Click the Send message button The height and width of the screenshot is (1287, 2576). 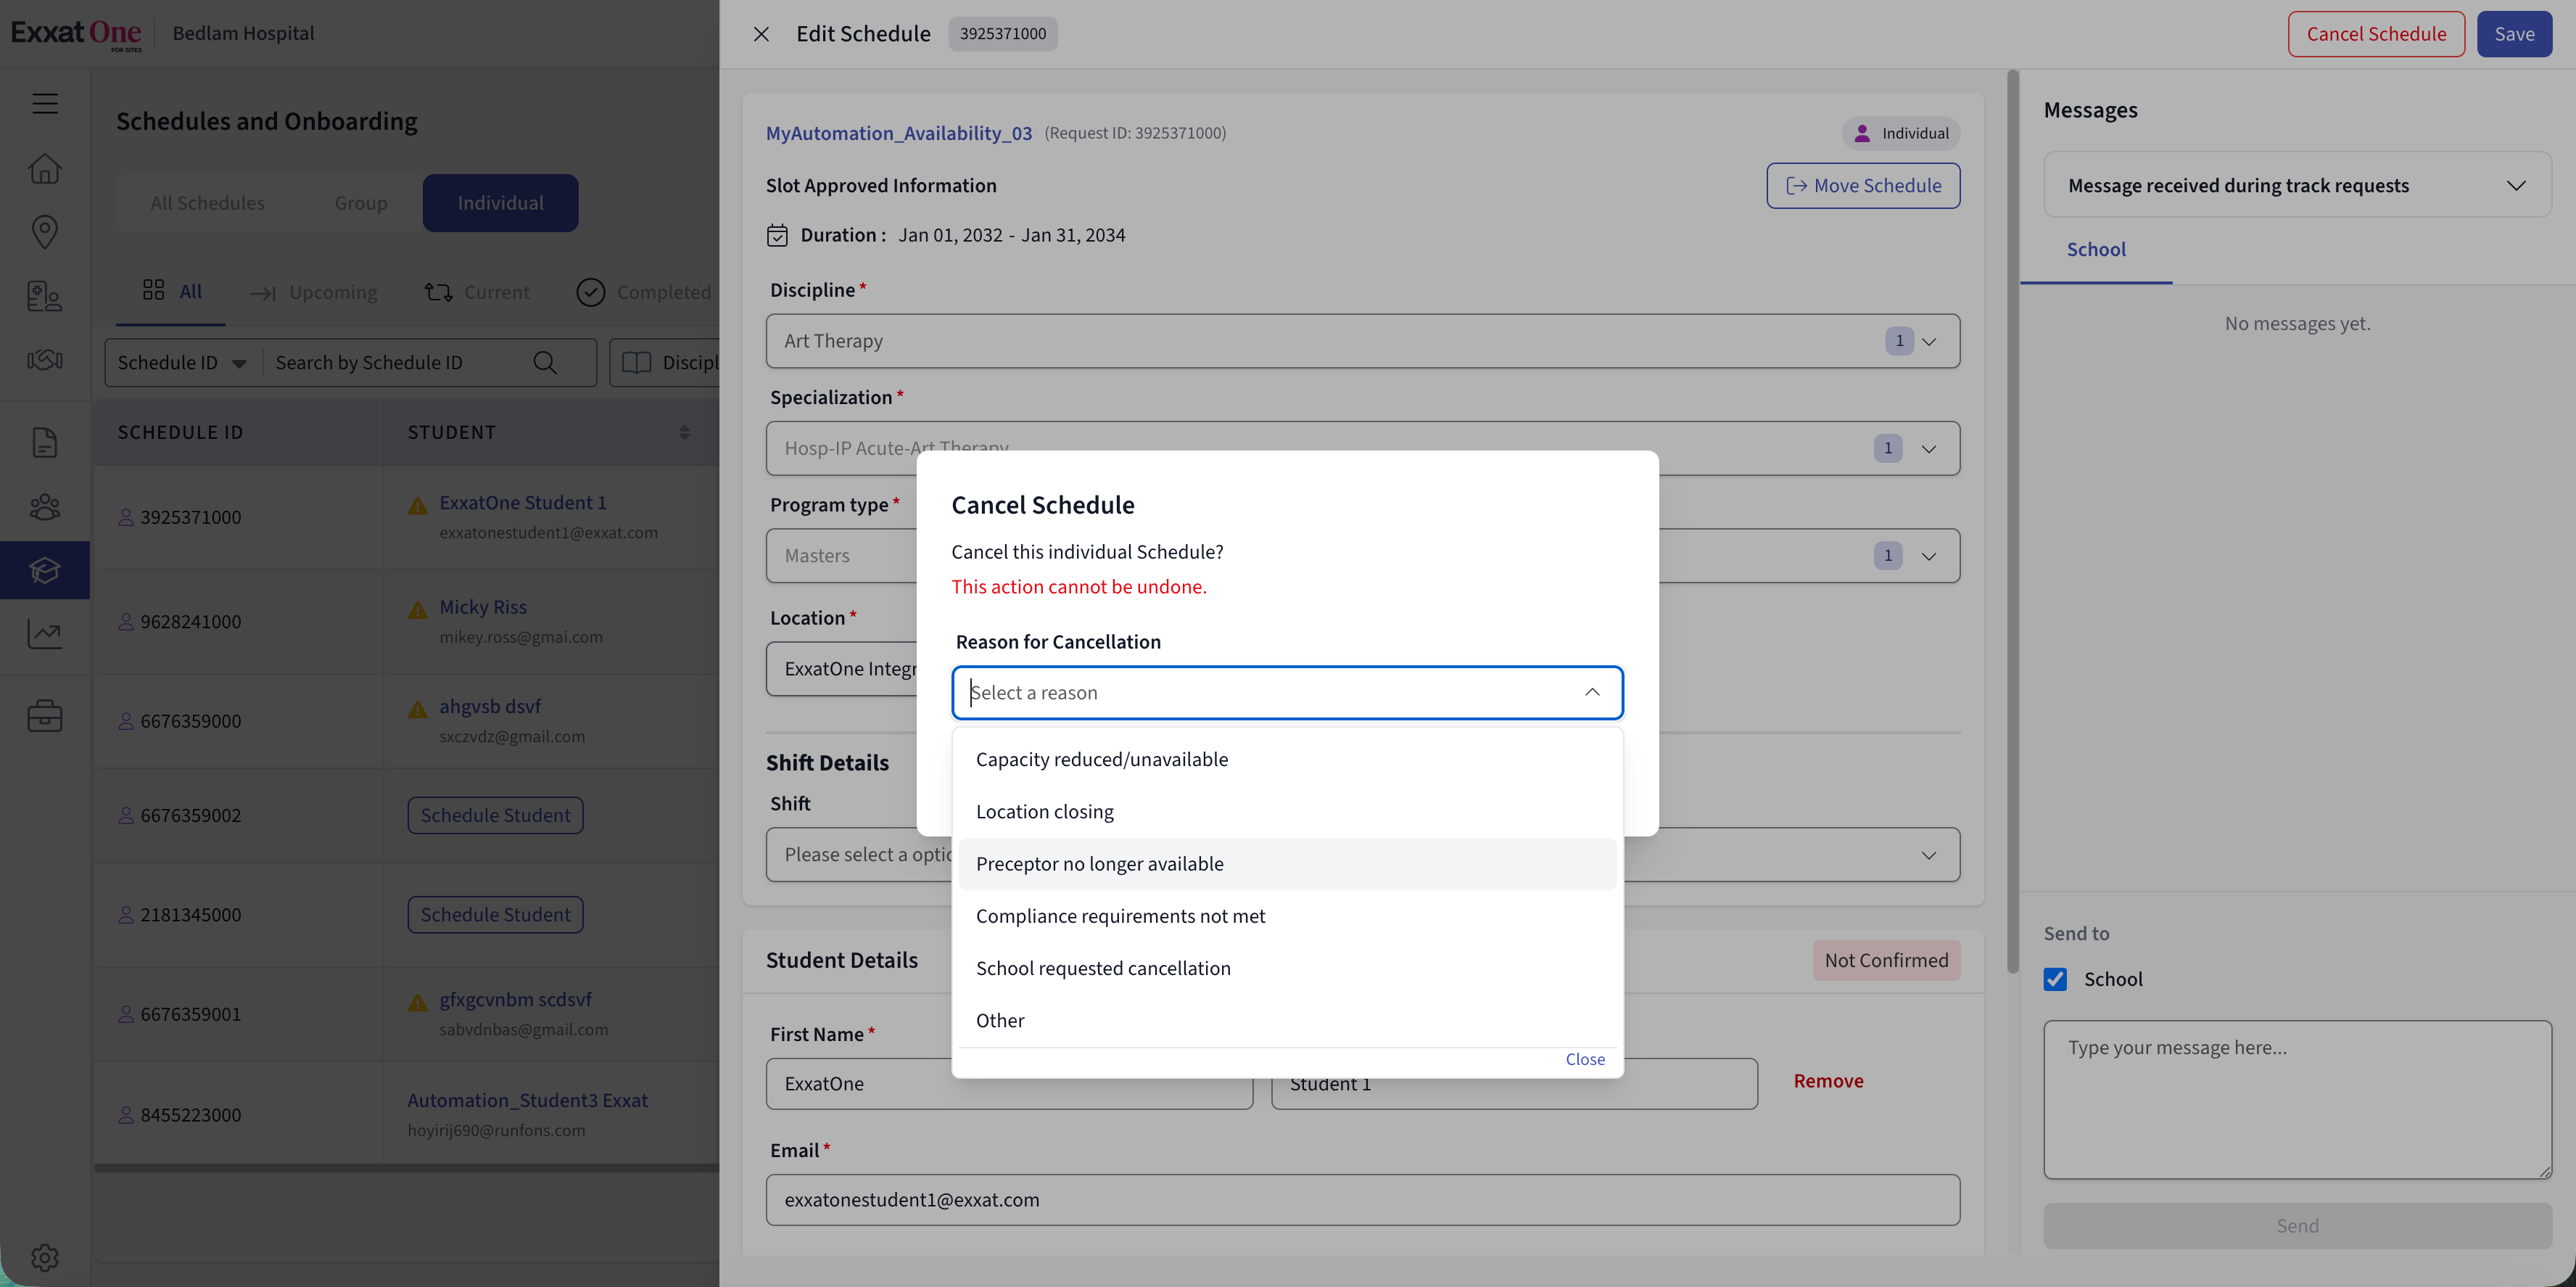(2297, 1226)
